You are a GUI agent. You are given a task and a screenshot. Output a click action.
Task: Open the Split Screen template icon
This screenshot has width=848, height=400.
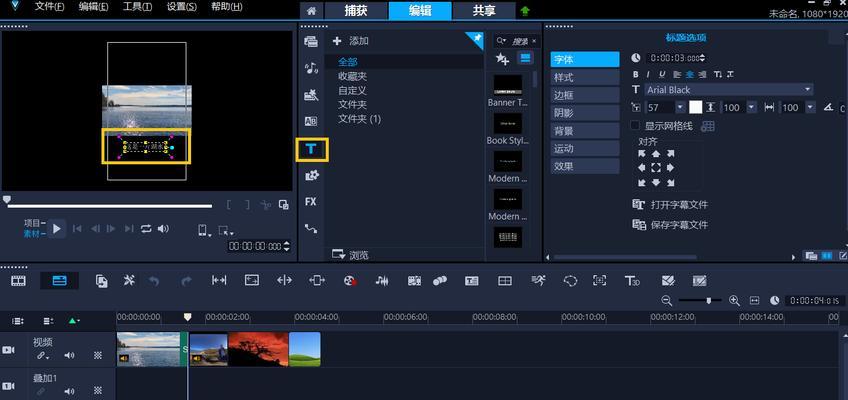[x=505, y=281]
